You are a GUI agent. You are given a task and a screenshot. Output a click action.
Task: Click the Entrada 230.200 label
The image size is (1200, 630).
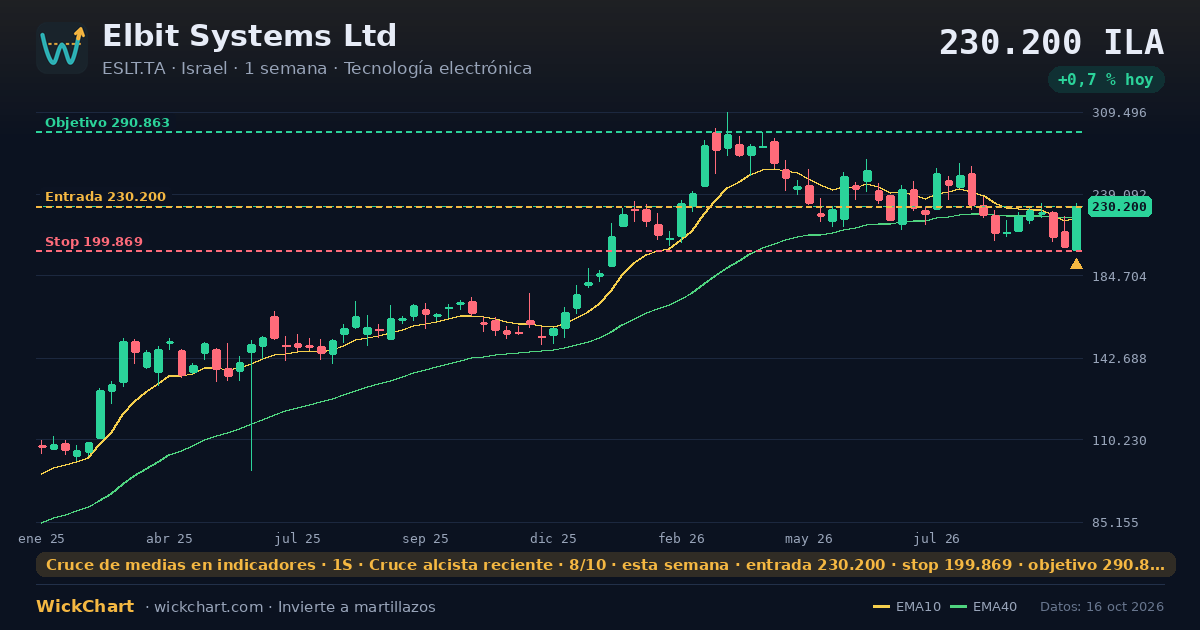click(105, 197)
